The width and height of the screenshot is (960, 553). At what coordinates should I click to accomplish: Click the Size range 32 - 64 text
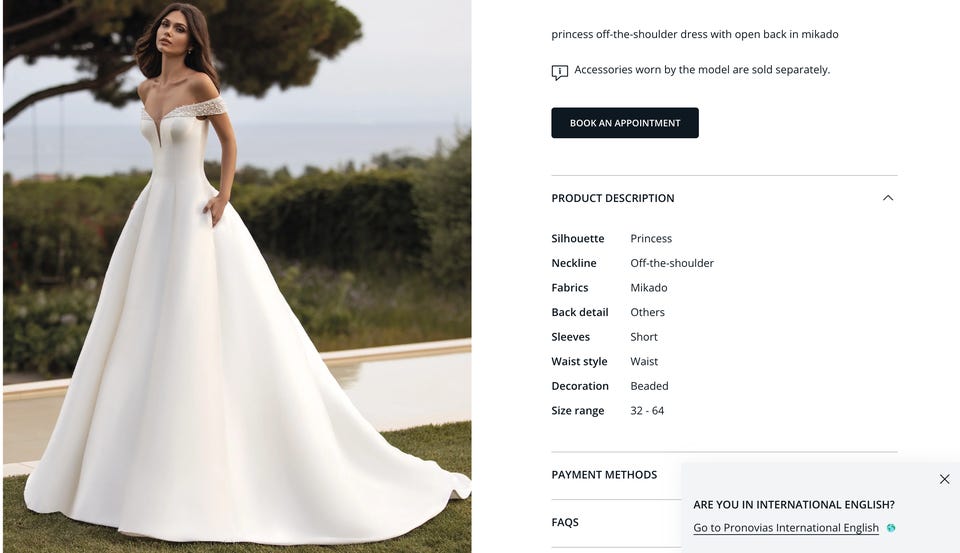(647, 410)
